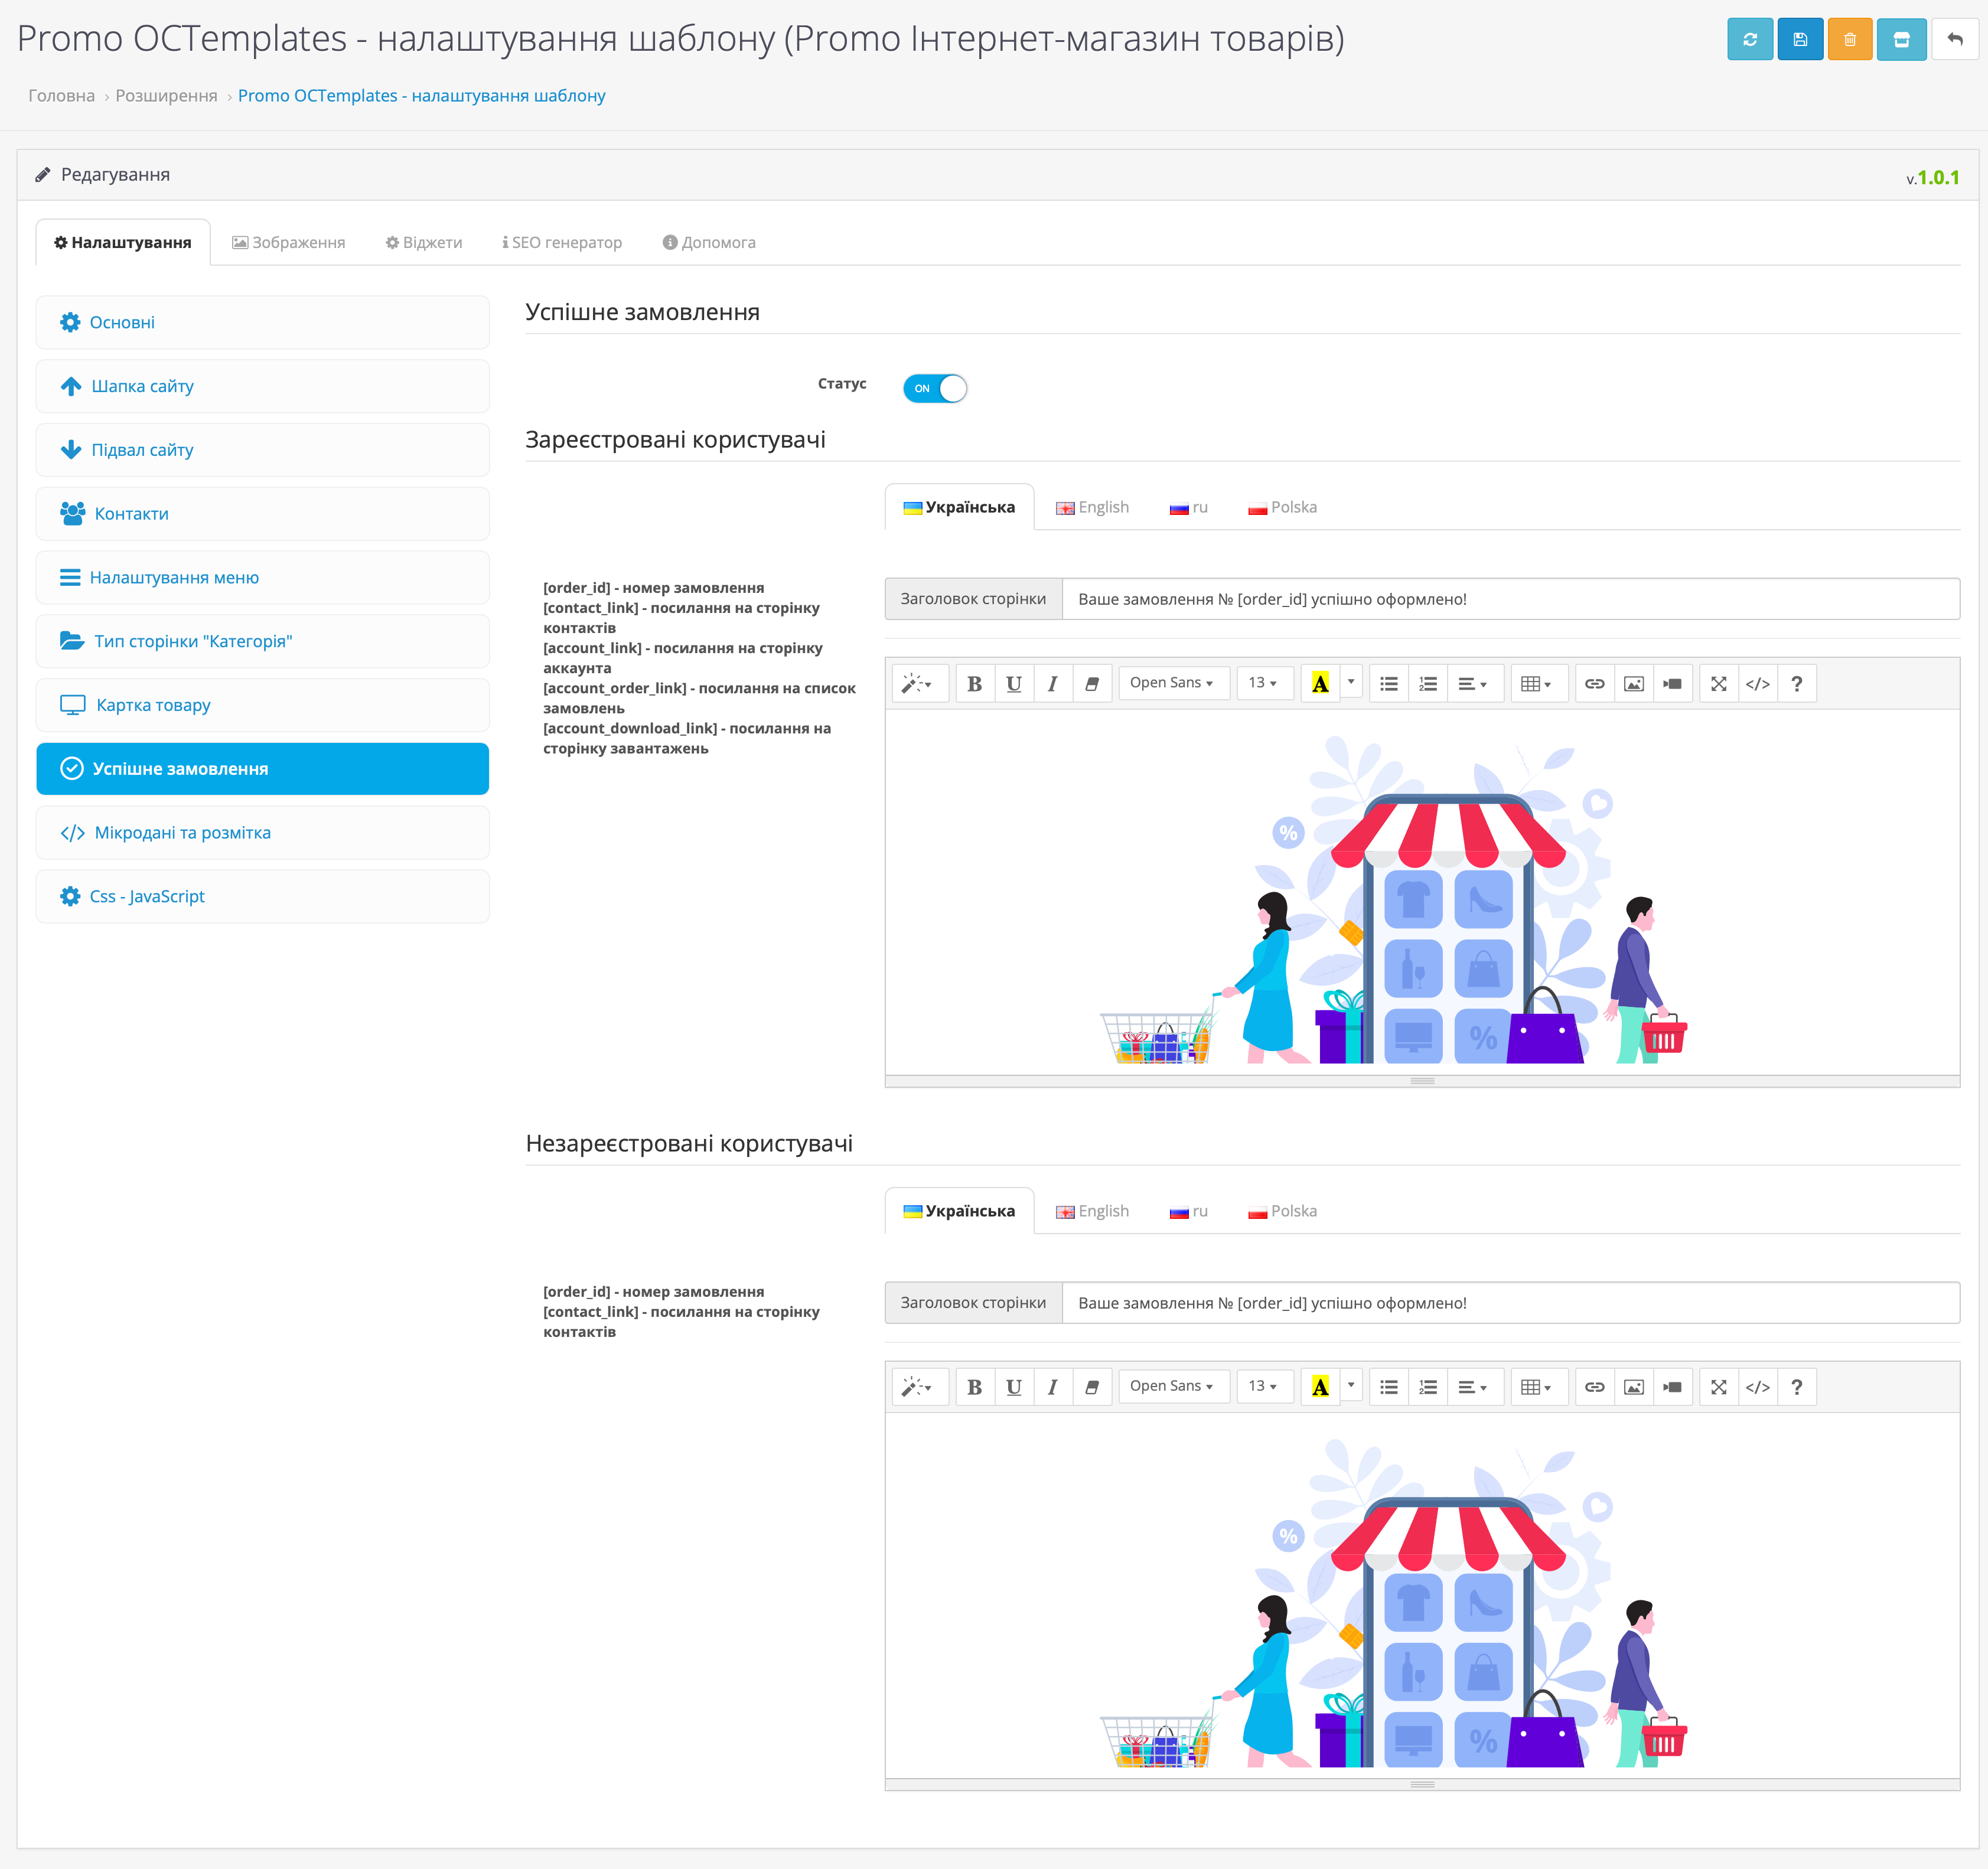Click the orange trash icon button
Screen dimensions: 1988x1869
(1849, 40)
